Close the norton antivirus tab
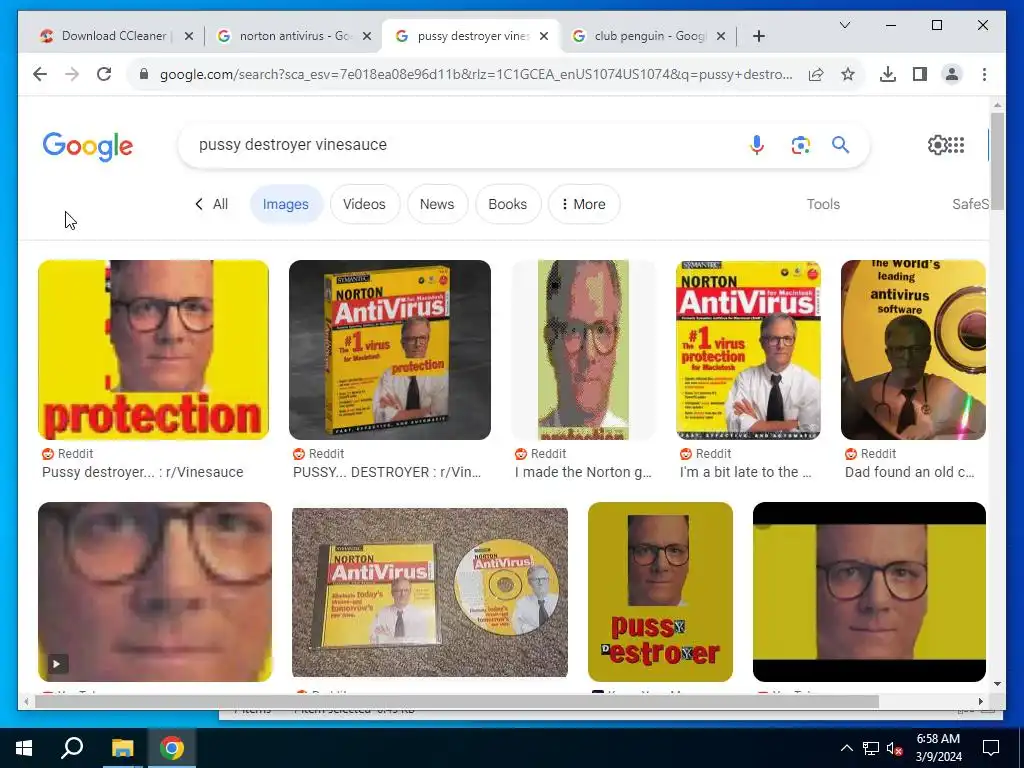This screenshot has width=1024, height=768. pyautogui.click(x=367, y=36)
